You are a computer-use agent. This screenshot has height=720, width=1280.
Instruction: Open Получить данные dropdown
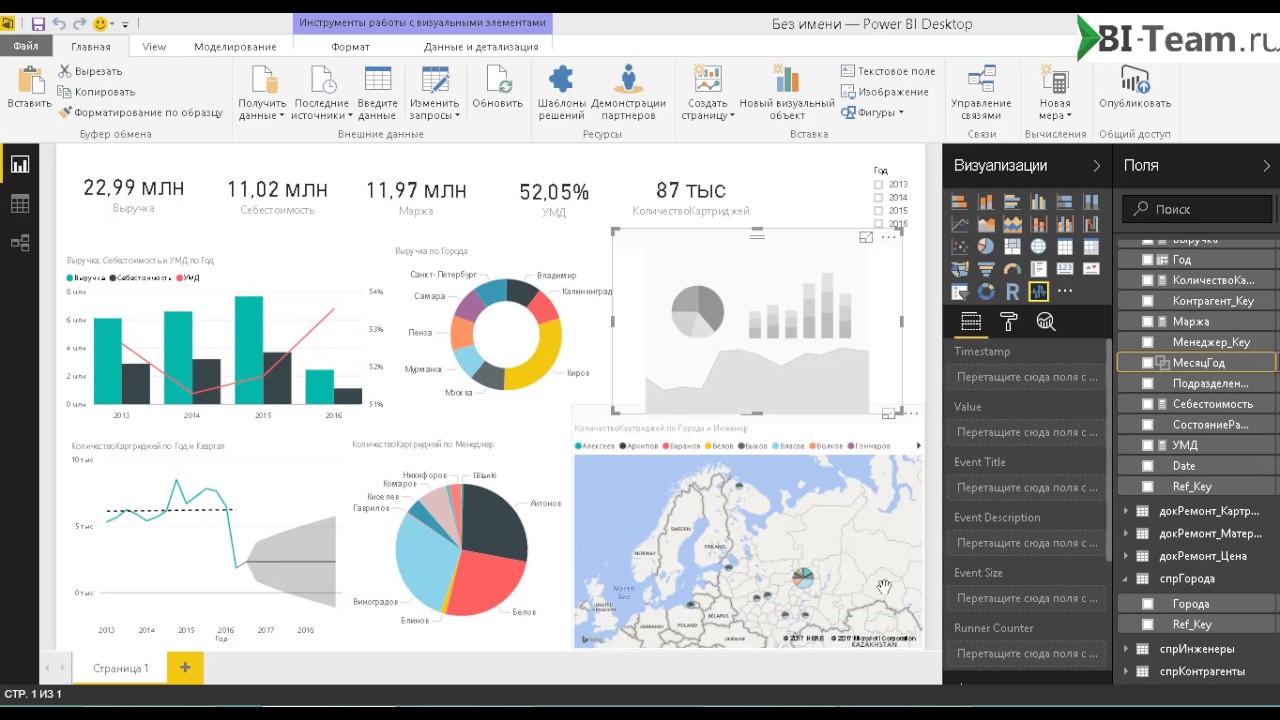(262, 92)
